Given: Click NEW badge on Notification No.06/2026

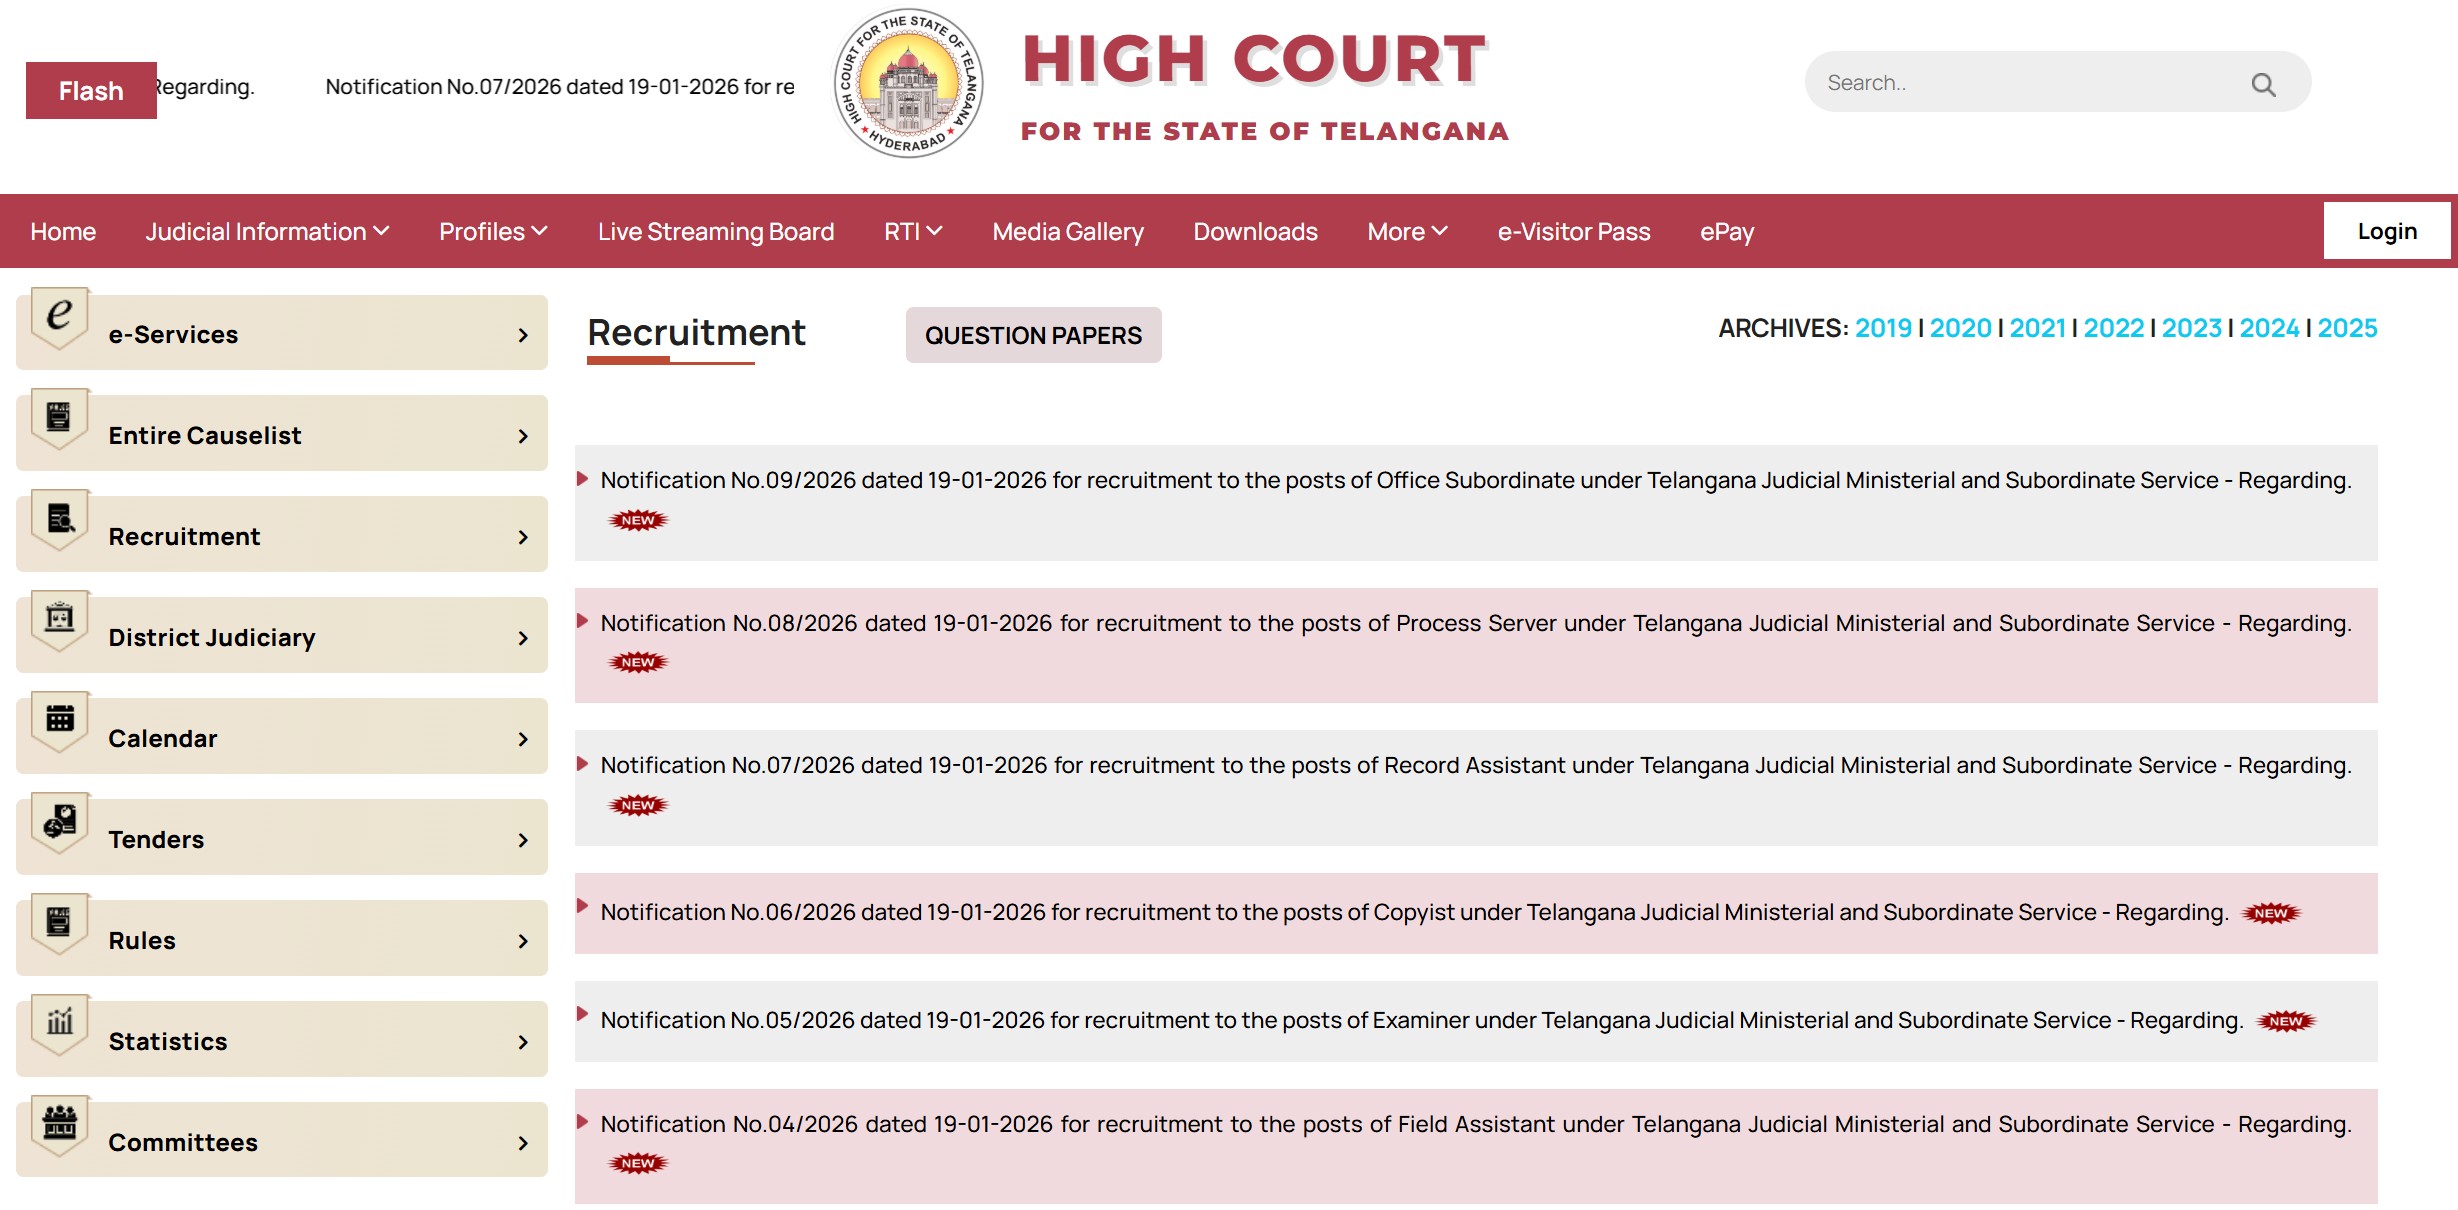Looking at the screenshot, I should tap(2270, 913).
